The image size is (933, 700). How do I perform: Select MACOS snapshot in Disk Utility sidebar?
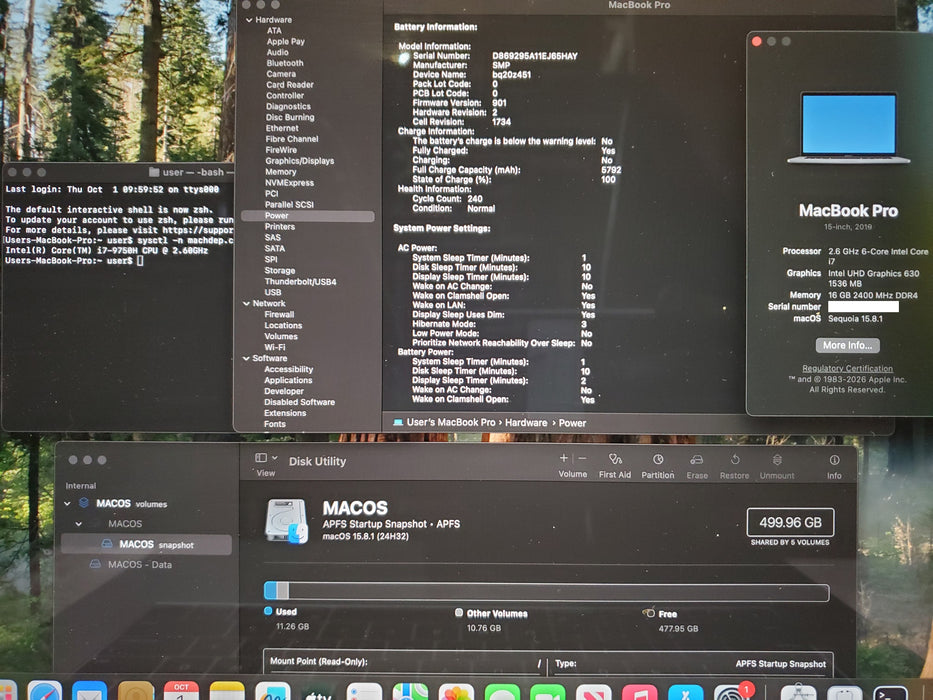click(x=146, y=544)
